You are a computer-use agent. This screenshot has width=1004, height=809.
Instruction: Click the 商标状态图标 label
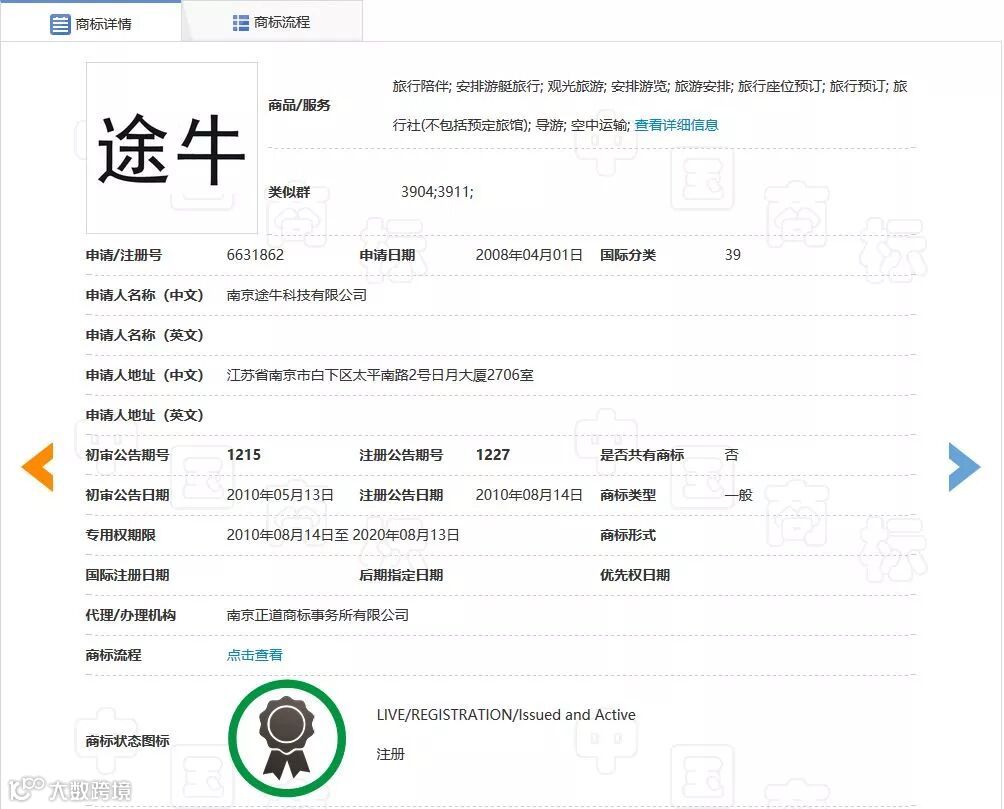[x=127, y=741]
